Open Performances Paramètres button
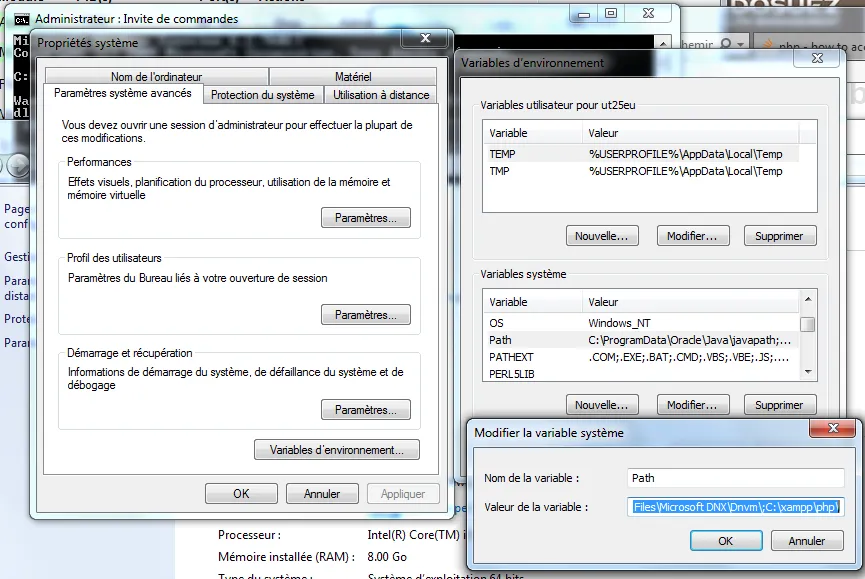The width and height of the screenshot is (865, 579). pyautogui.click(x=365, y=218)
